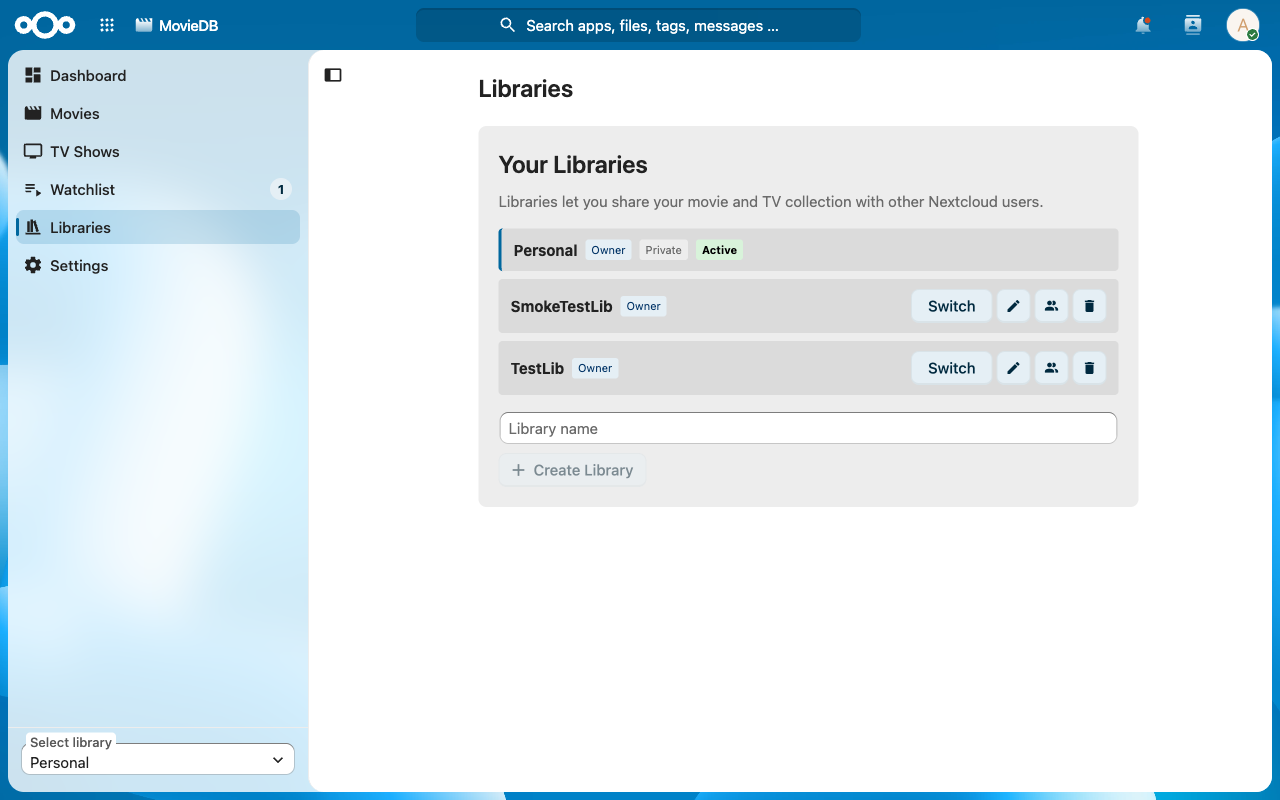Click the Watchlist count badge
1280x800 pixels.
(x=281, y=189)
